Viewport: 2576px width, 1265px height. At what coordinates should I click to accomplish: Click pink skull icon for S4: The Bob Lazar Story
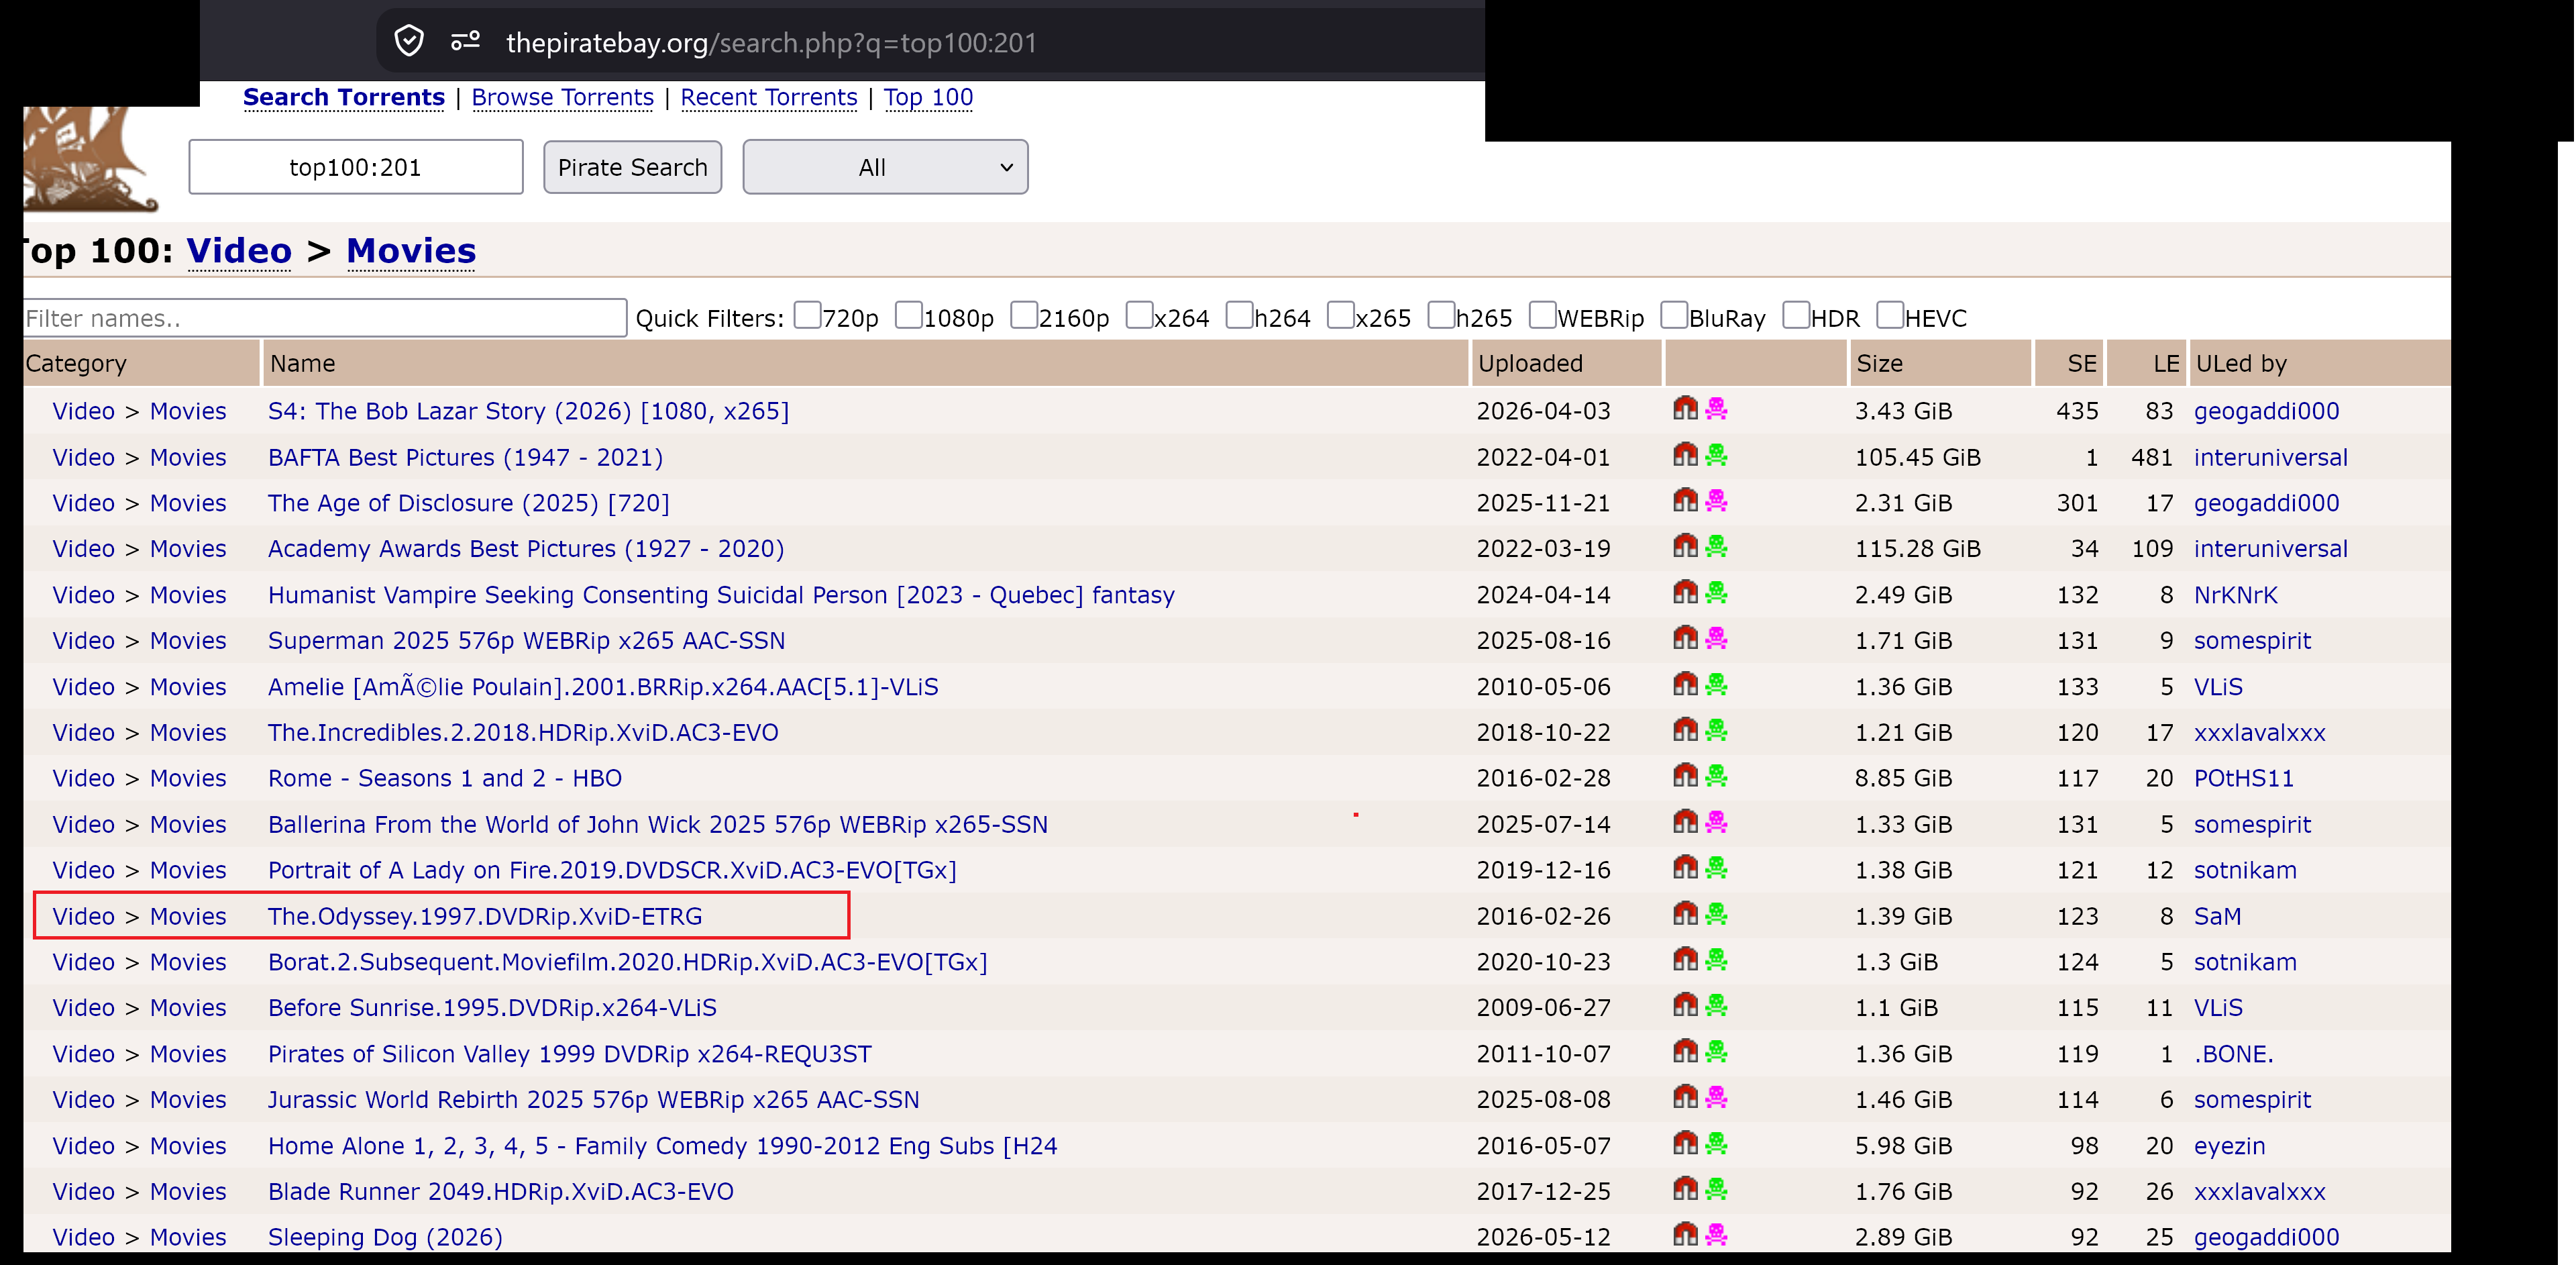tap(1717, 408)
